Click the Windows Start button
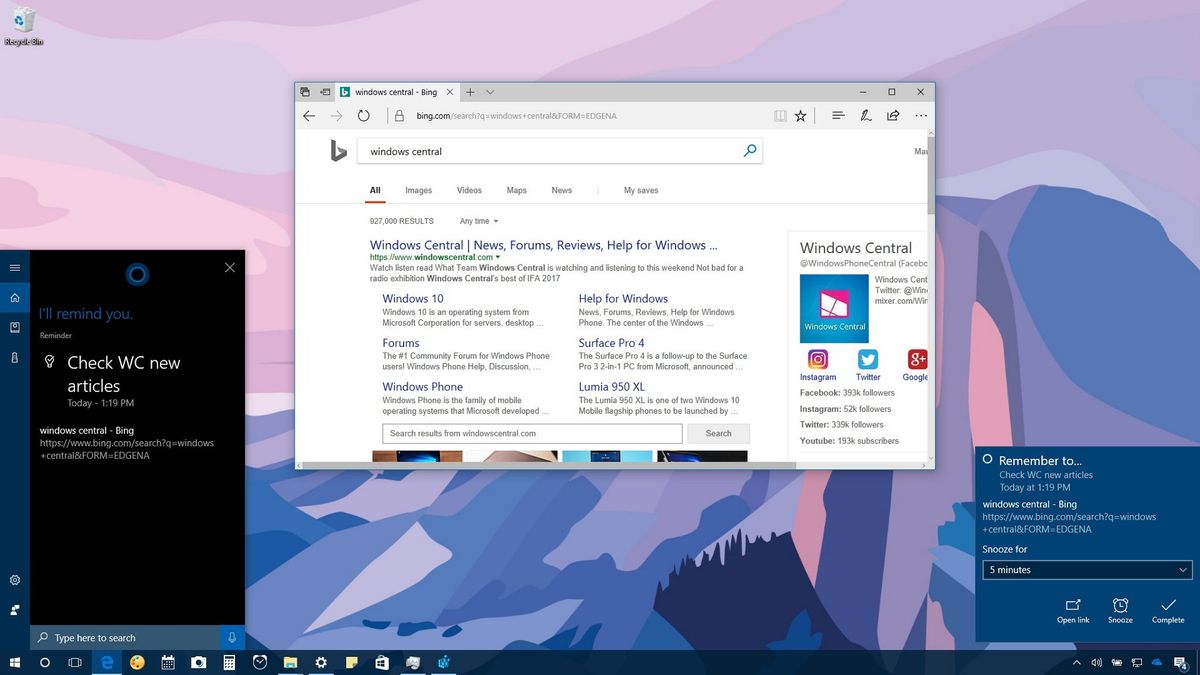1200x675 pixels. tap(15, 662)
